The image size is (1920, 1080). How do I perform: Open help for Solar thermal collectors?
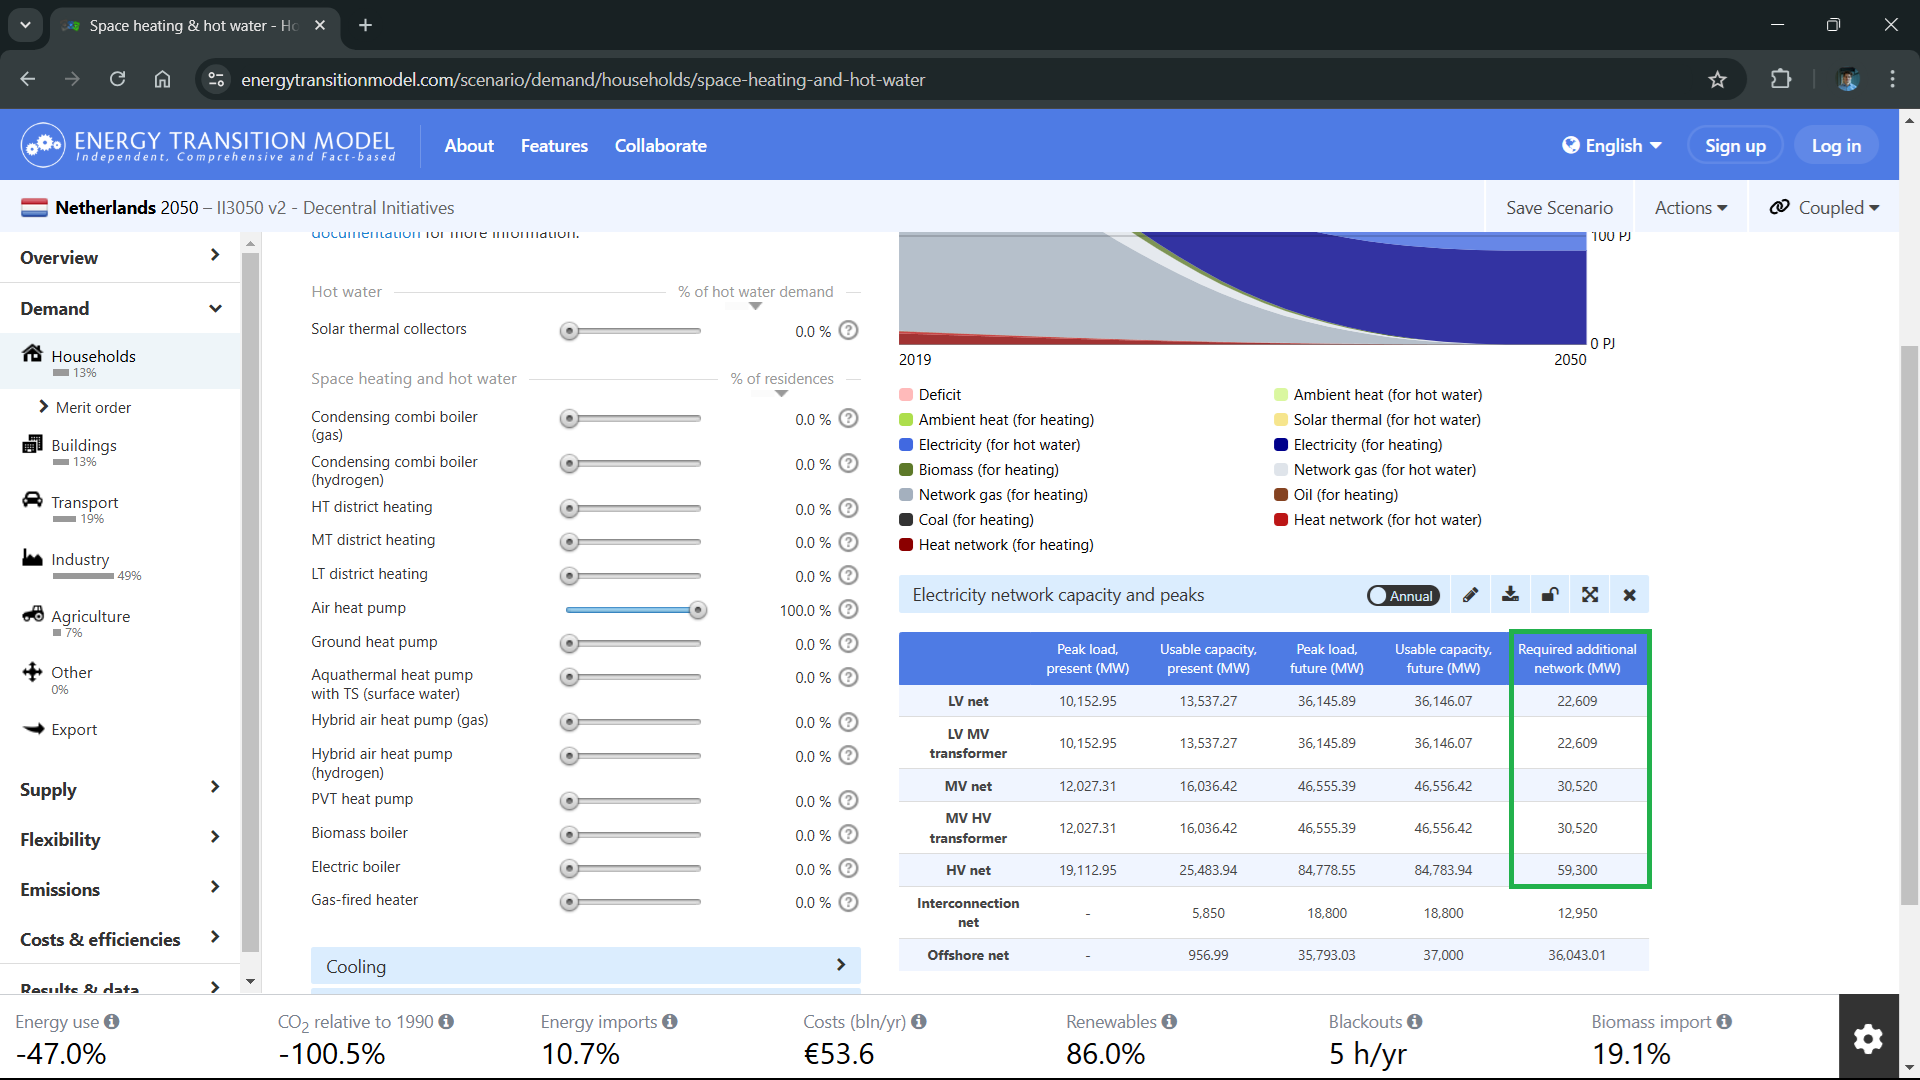(x=849, y=330)
